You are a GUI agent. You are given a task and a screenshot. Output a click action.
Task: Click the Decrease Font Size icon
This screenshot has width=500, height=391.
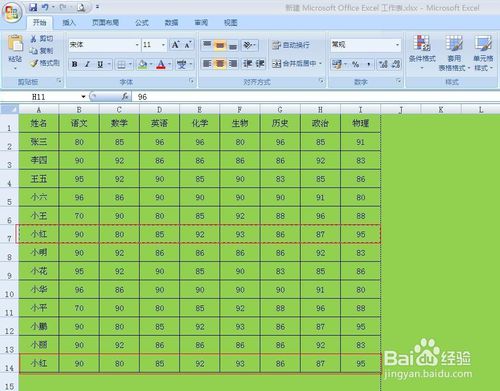click(188, 45)
